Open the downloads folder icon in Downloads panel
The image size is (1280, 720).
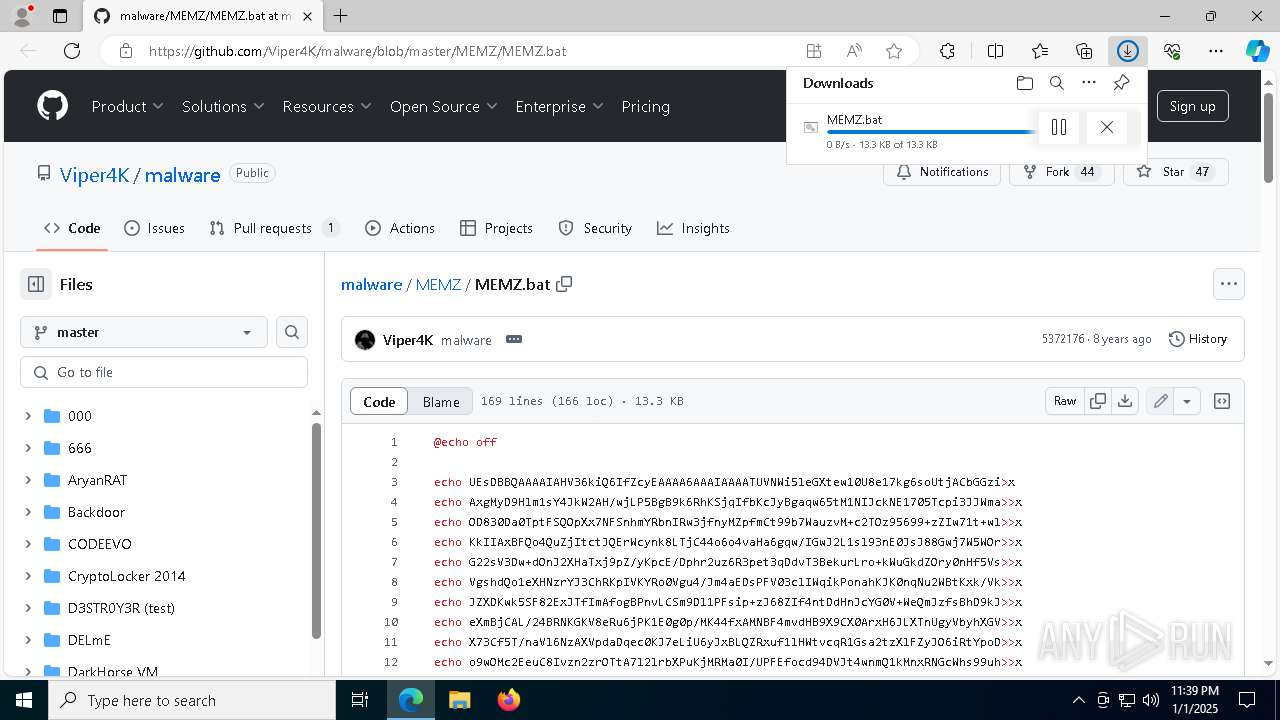1024,83
